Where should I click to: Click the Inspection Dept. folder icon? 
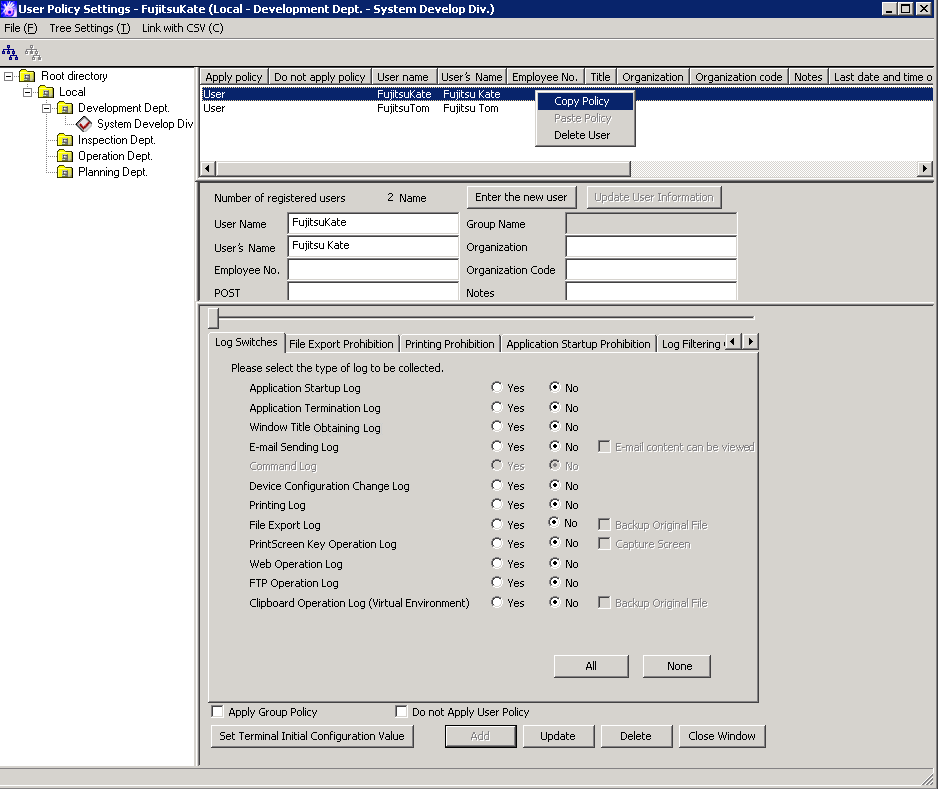pos(65,140)
